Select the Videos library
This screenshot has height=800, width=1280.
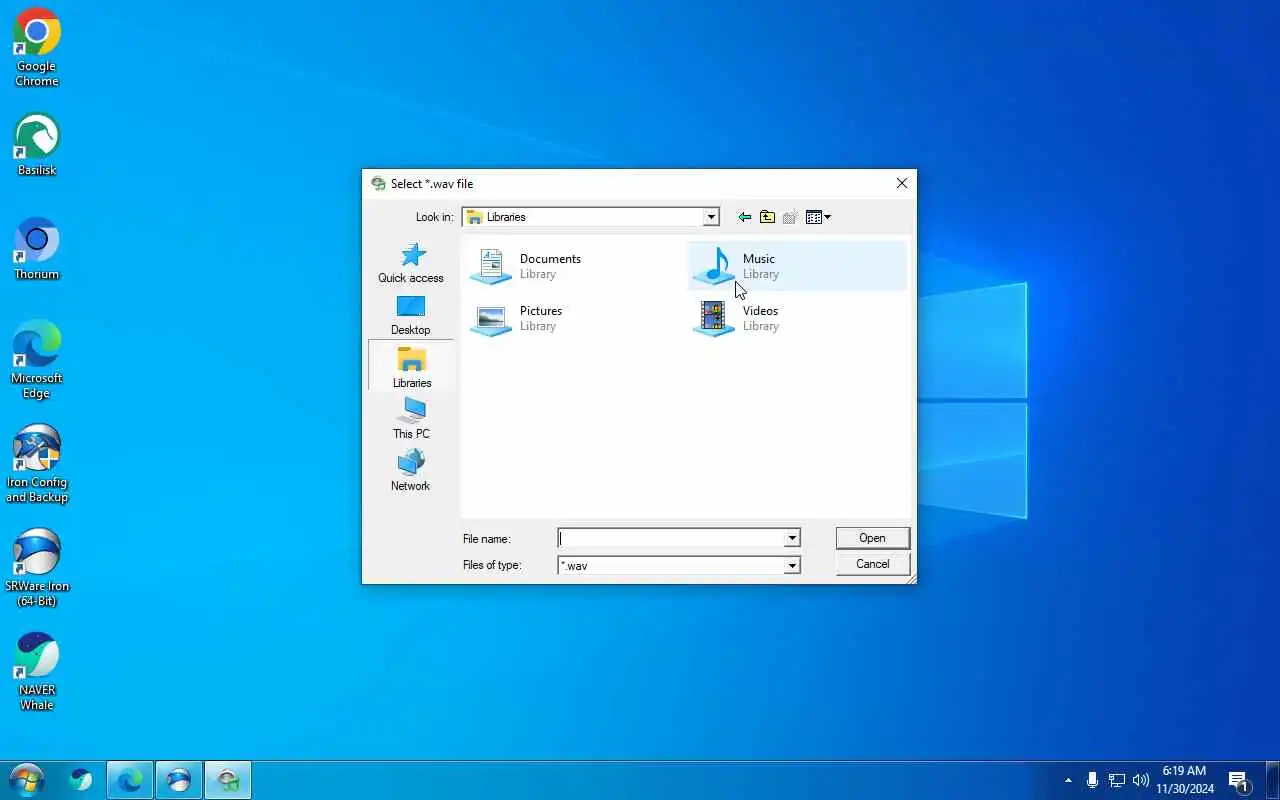tap(797, 318)
